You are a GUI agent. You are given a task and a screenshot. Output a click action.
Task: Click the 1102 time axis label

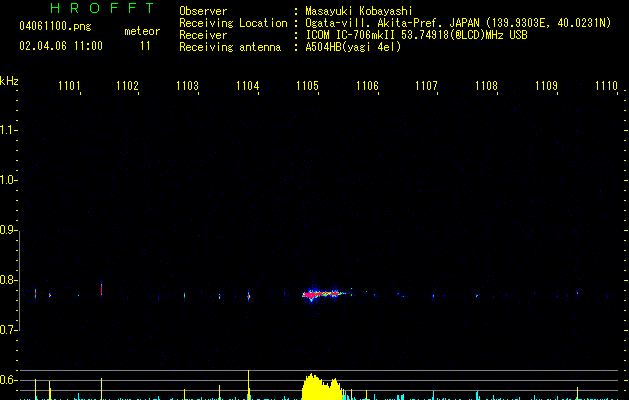pos(127,85)
